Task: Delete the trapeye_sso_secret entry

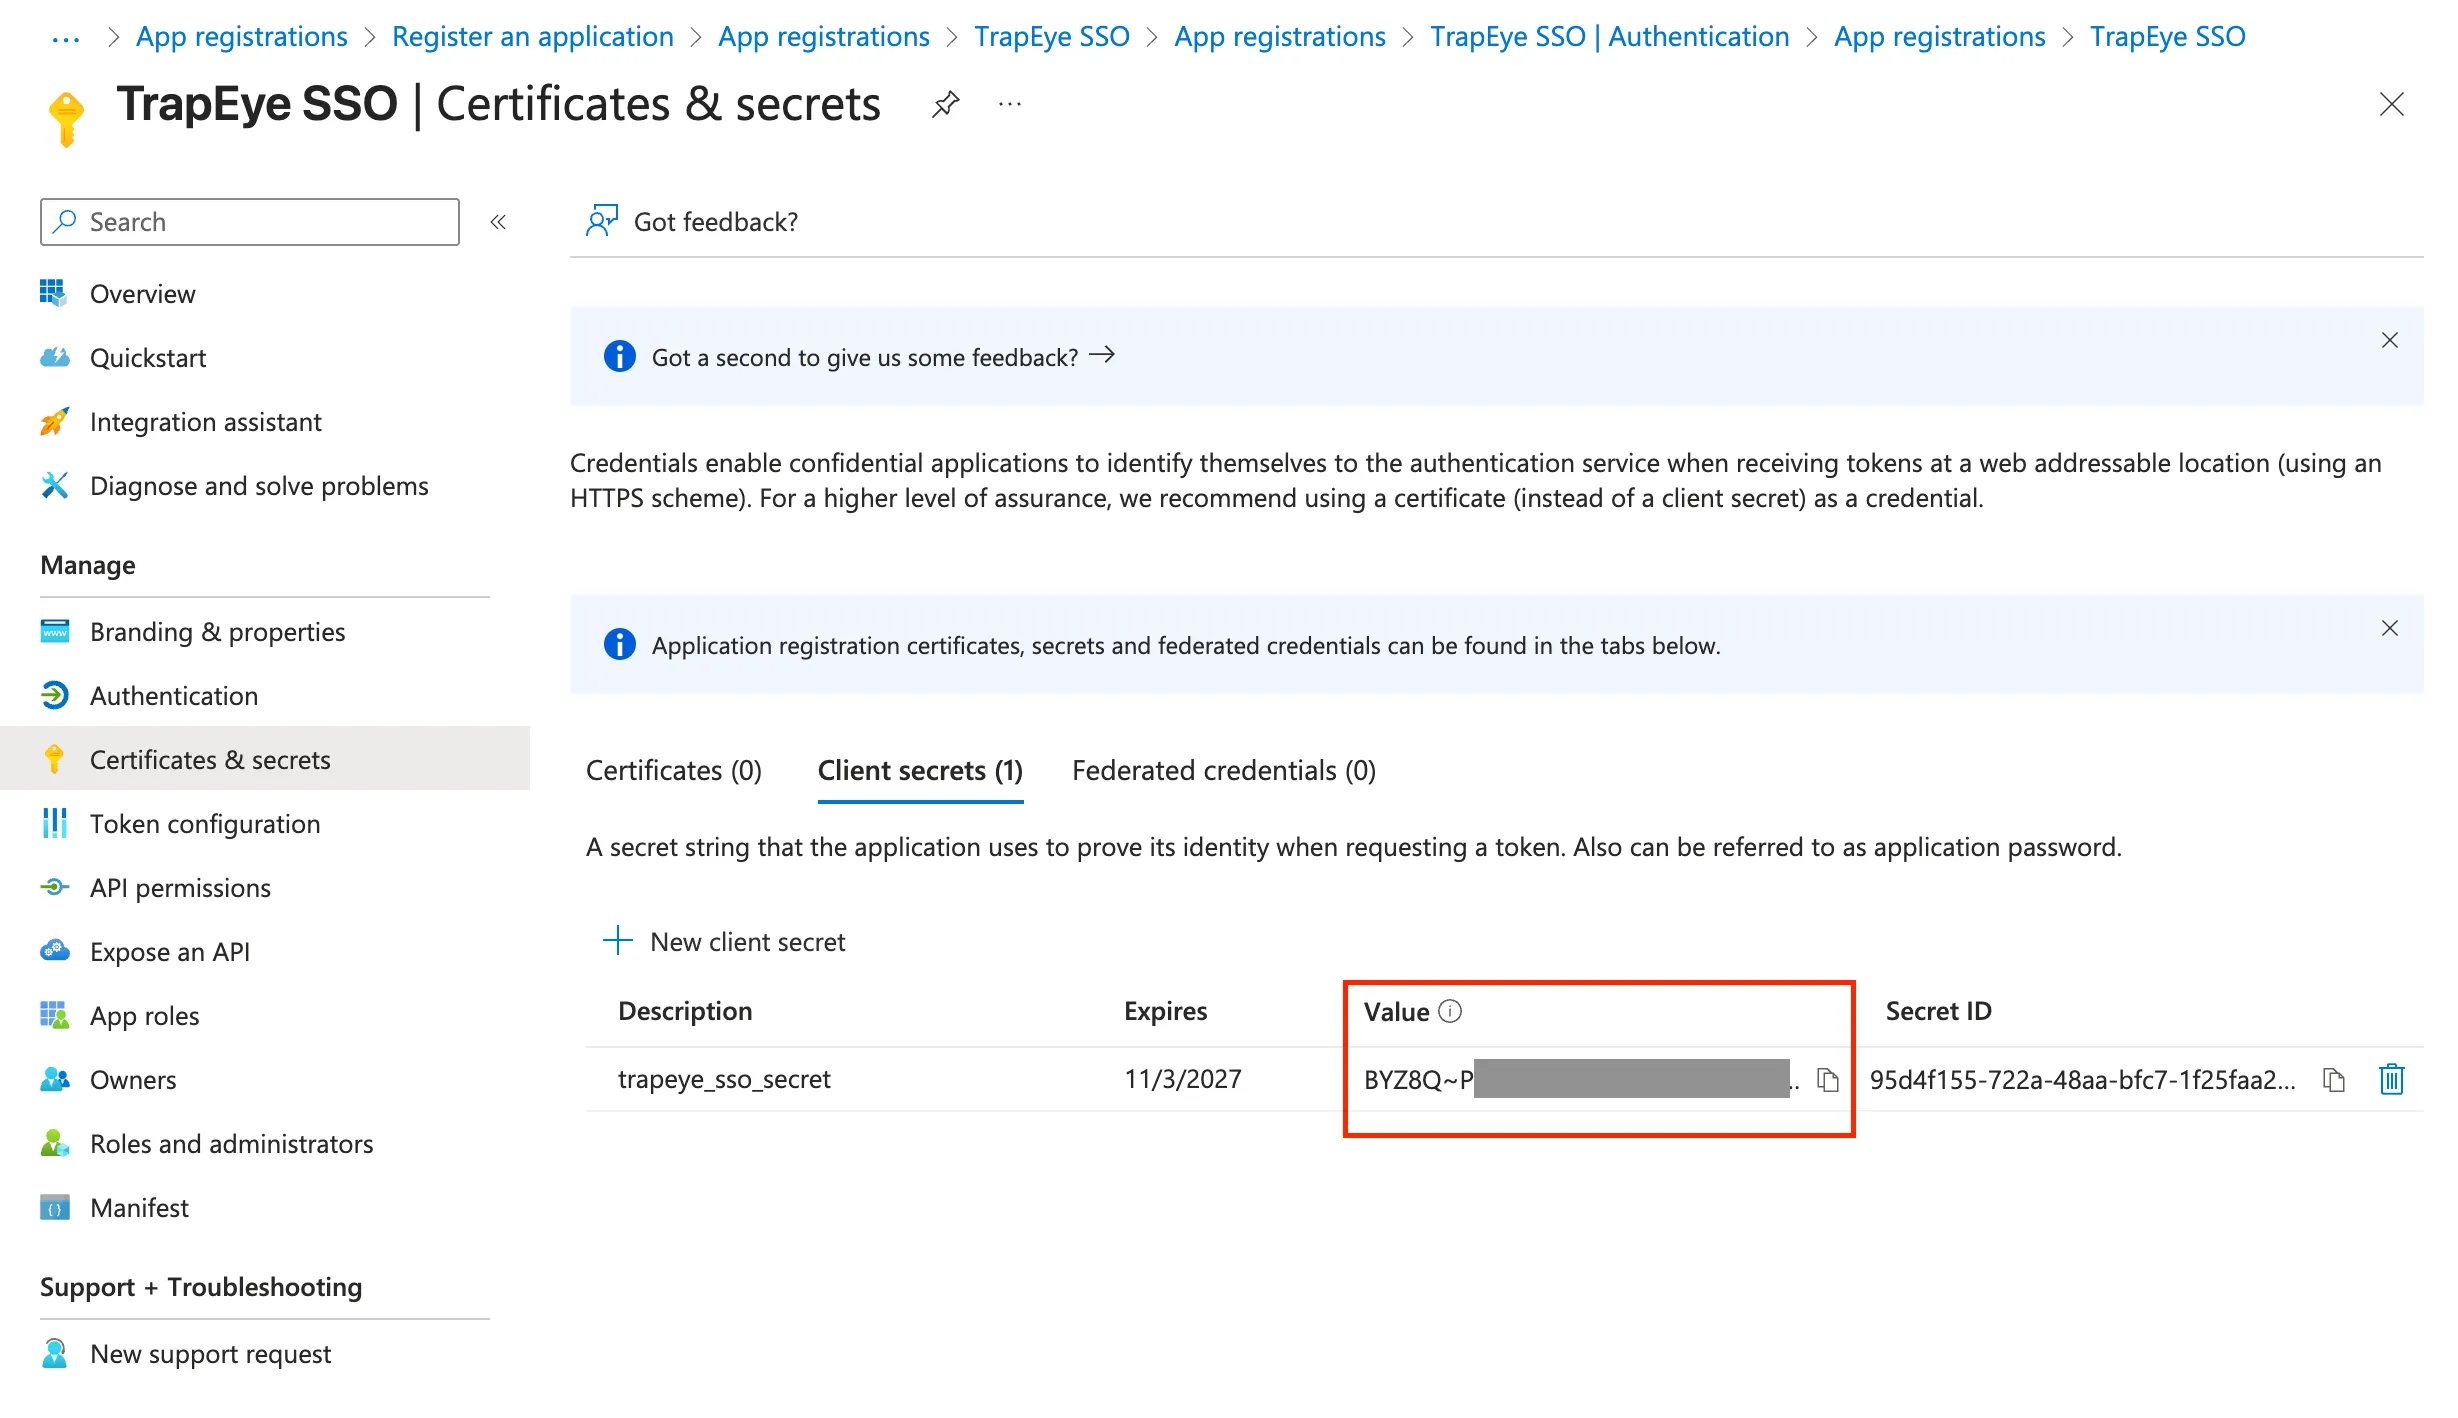Action: click(2392, 1080)
